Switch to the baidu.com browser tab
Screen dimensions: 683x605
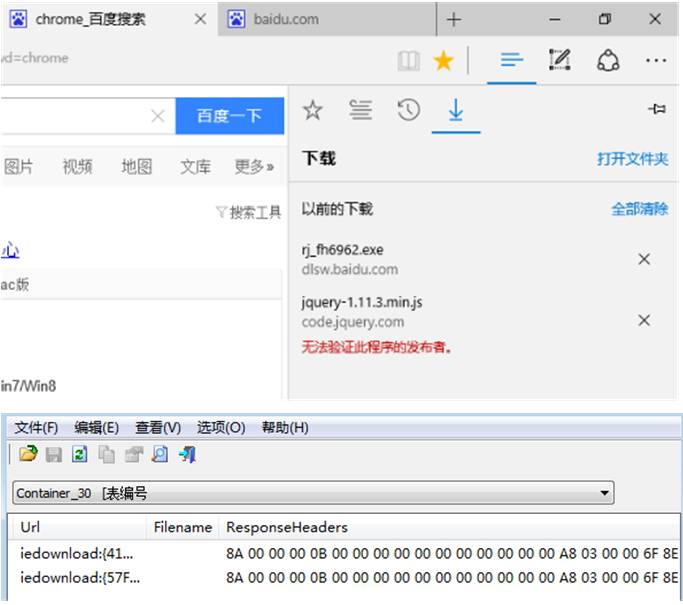[x=327, y=19]
